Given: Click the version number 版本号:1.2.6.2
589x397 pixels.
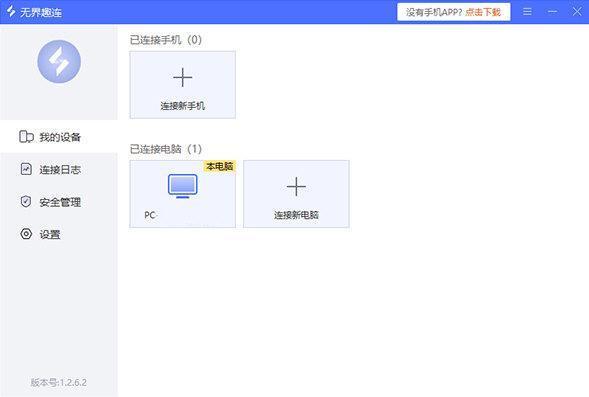Looking at the screenshot, I should (x=59, y=382).
